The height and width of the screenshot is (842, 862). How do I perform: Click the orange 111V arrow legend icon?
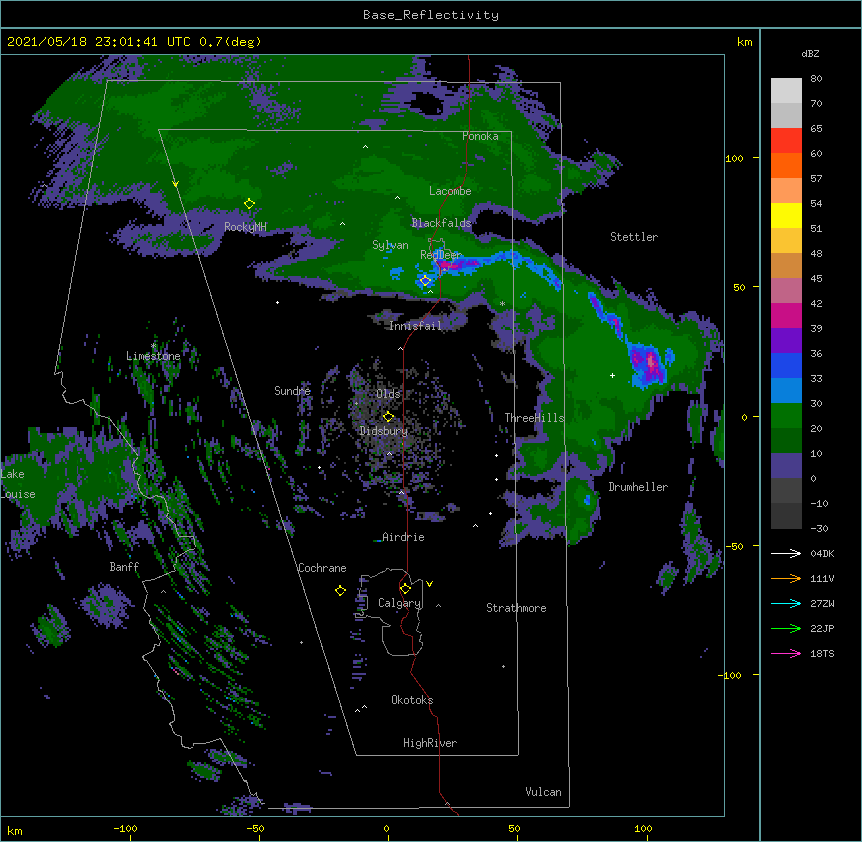coord(786,578)
